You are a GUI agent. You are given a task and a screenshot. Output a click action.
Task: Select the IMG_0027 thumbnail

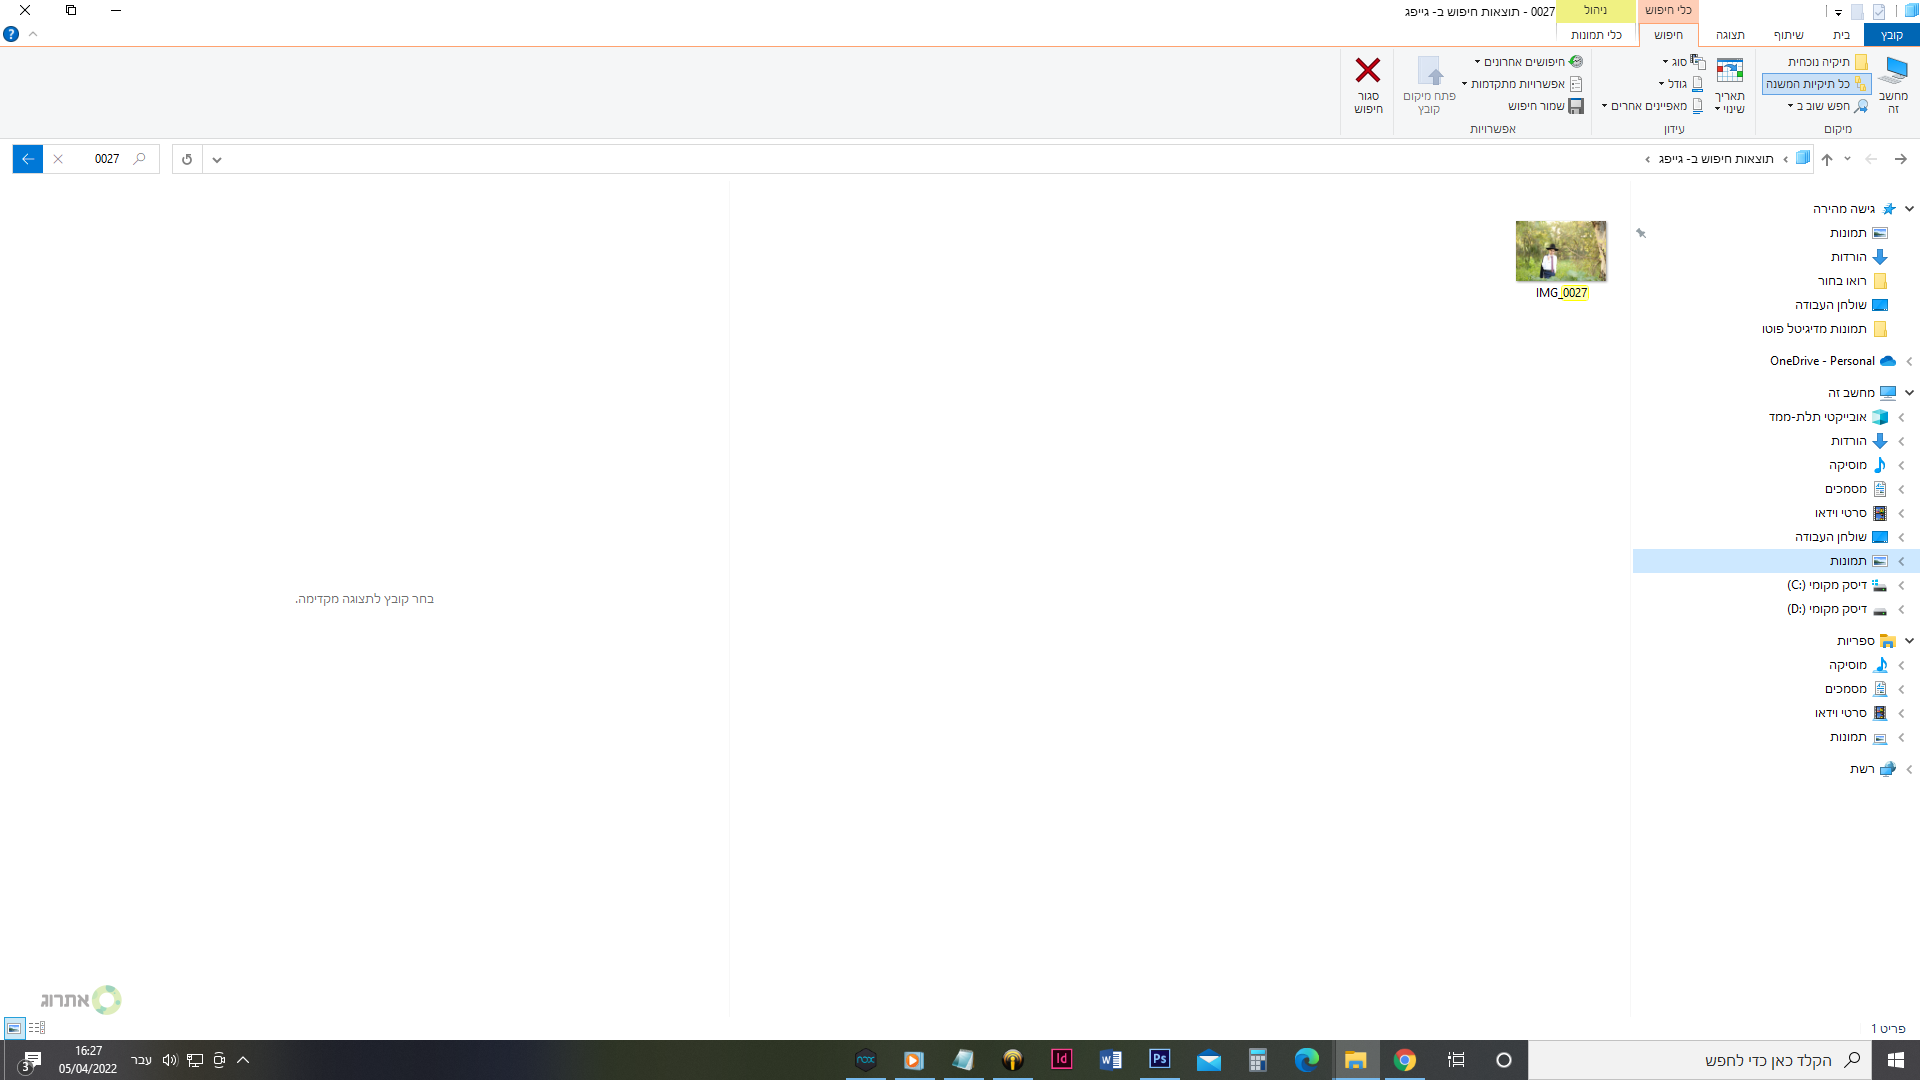click(1561, 251)
